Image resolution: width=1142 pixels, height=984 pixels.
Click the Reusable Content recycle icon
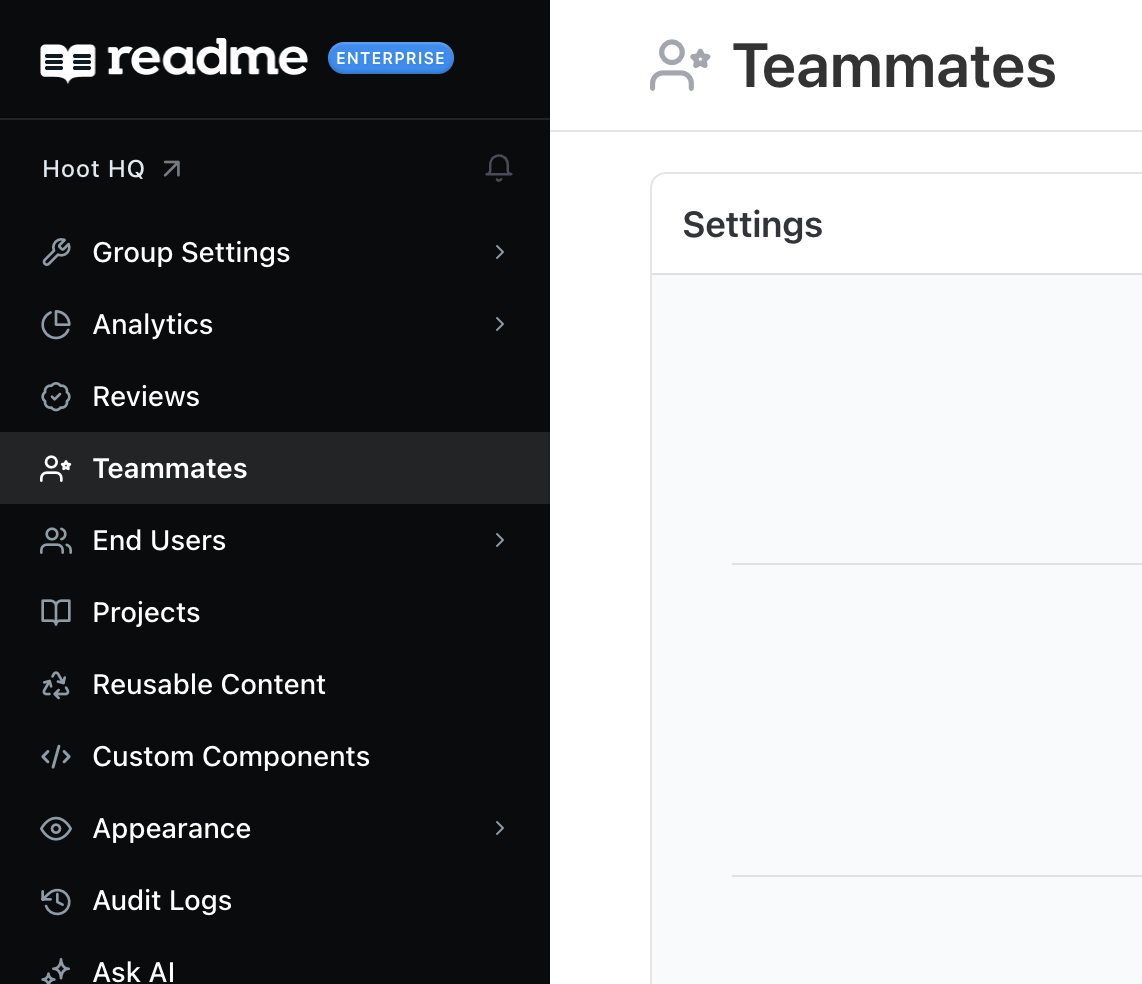tap(56, 685)
